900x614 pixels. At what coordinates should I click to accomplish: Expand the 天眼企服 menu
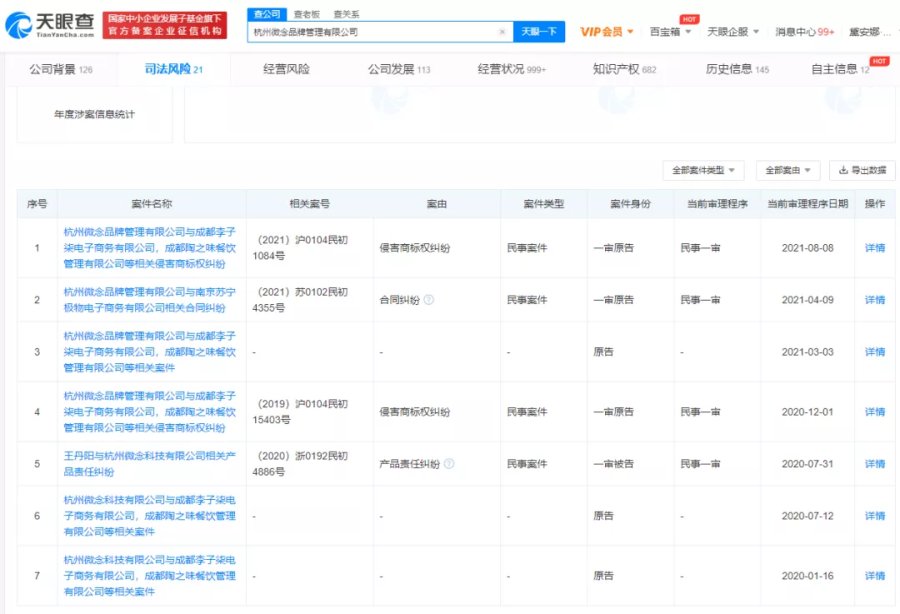(732, 32)
